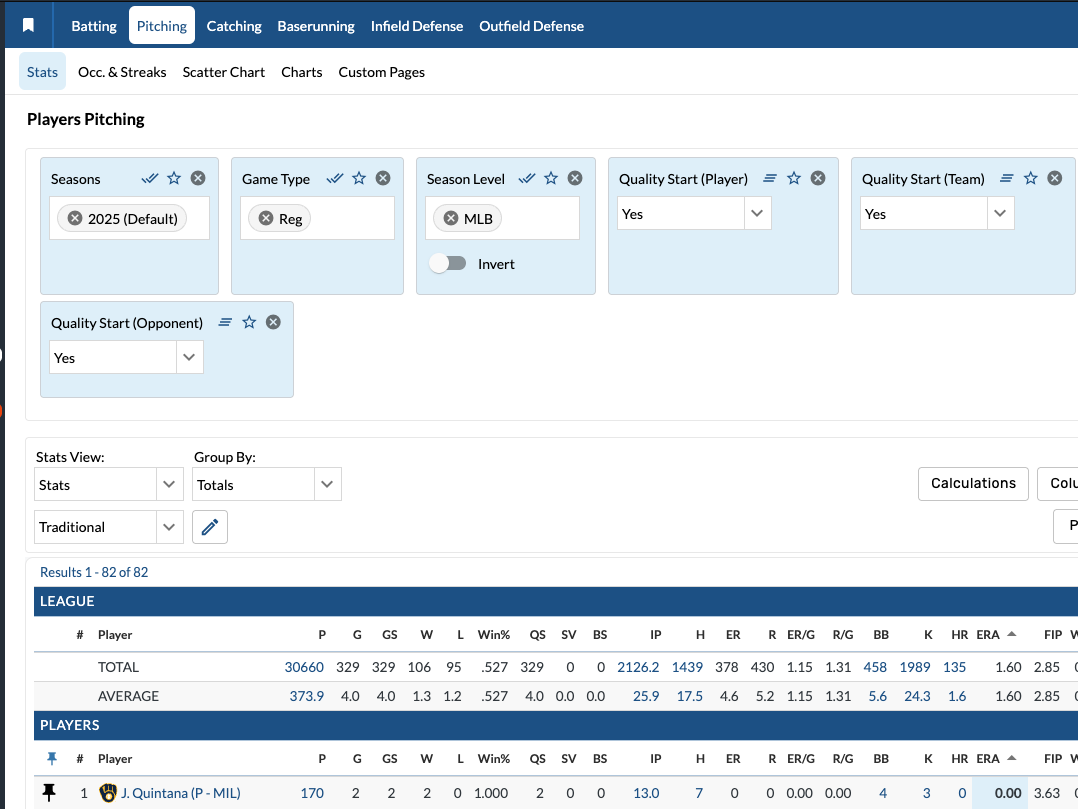Open the Stats View dropdown
The width and height of the screenshot is (1078, 809).
click(169, 485)
